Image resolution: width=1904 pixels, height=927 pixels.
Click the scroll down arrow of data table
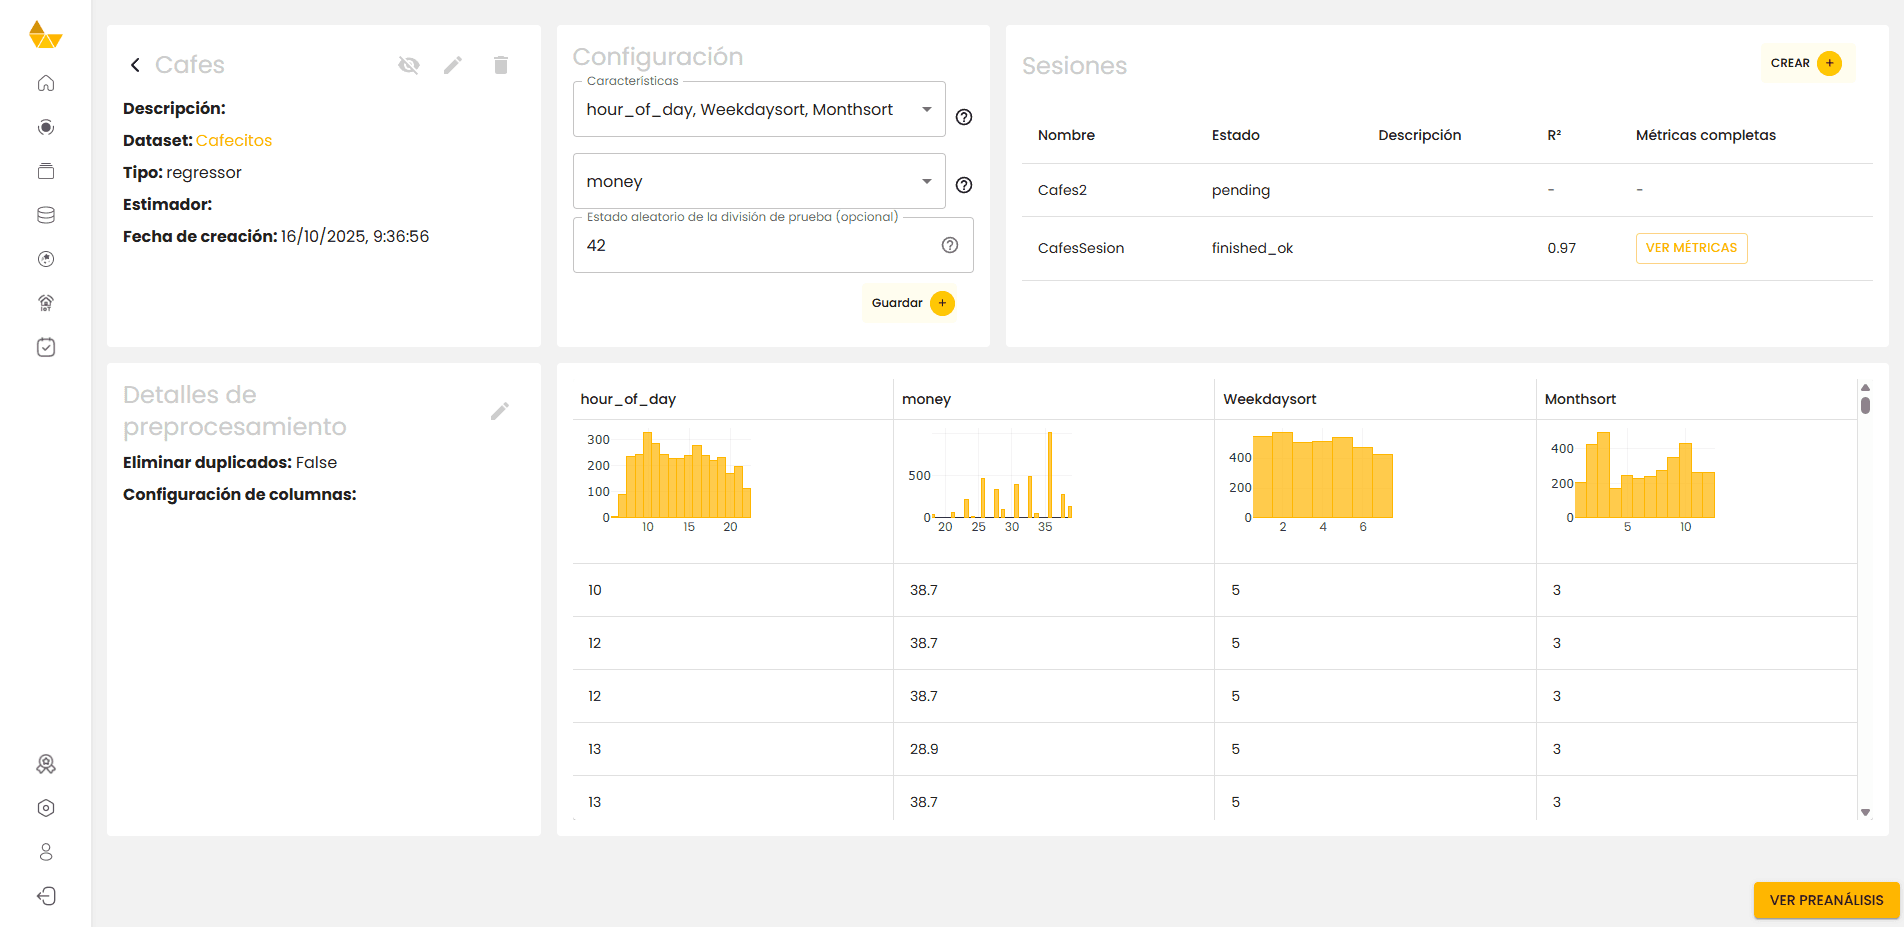pos(1865,812)
